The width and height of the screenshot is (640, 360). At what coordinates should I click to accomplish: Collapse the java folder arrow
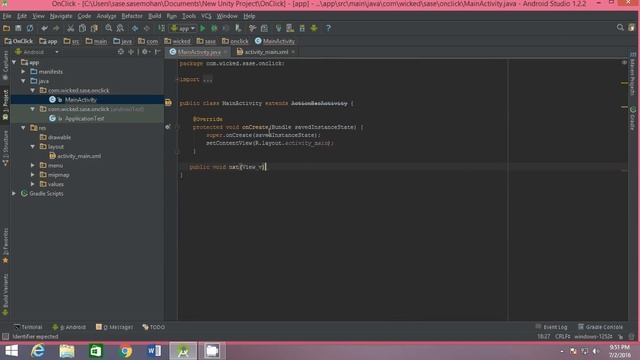23,81
